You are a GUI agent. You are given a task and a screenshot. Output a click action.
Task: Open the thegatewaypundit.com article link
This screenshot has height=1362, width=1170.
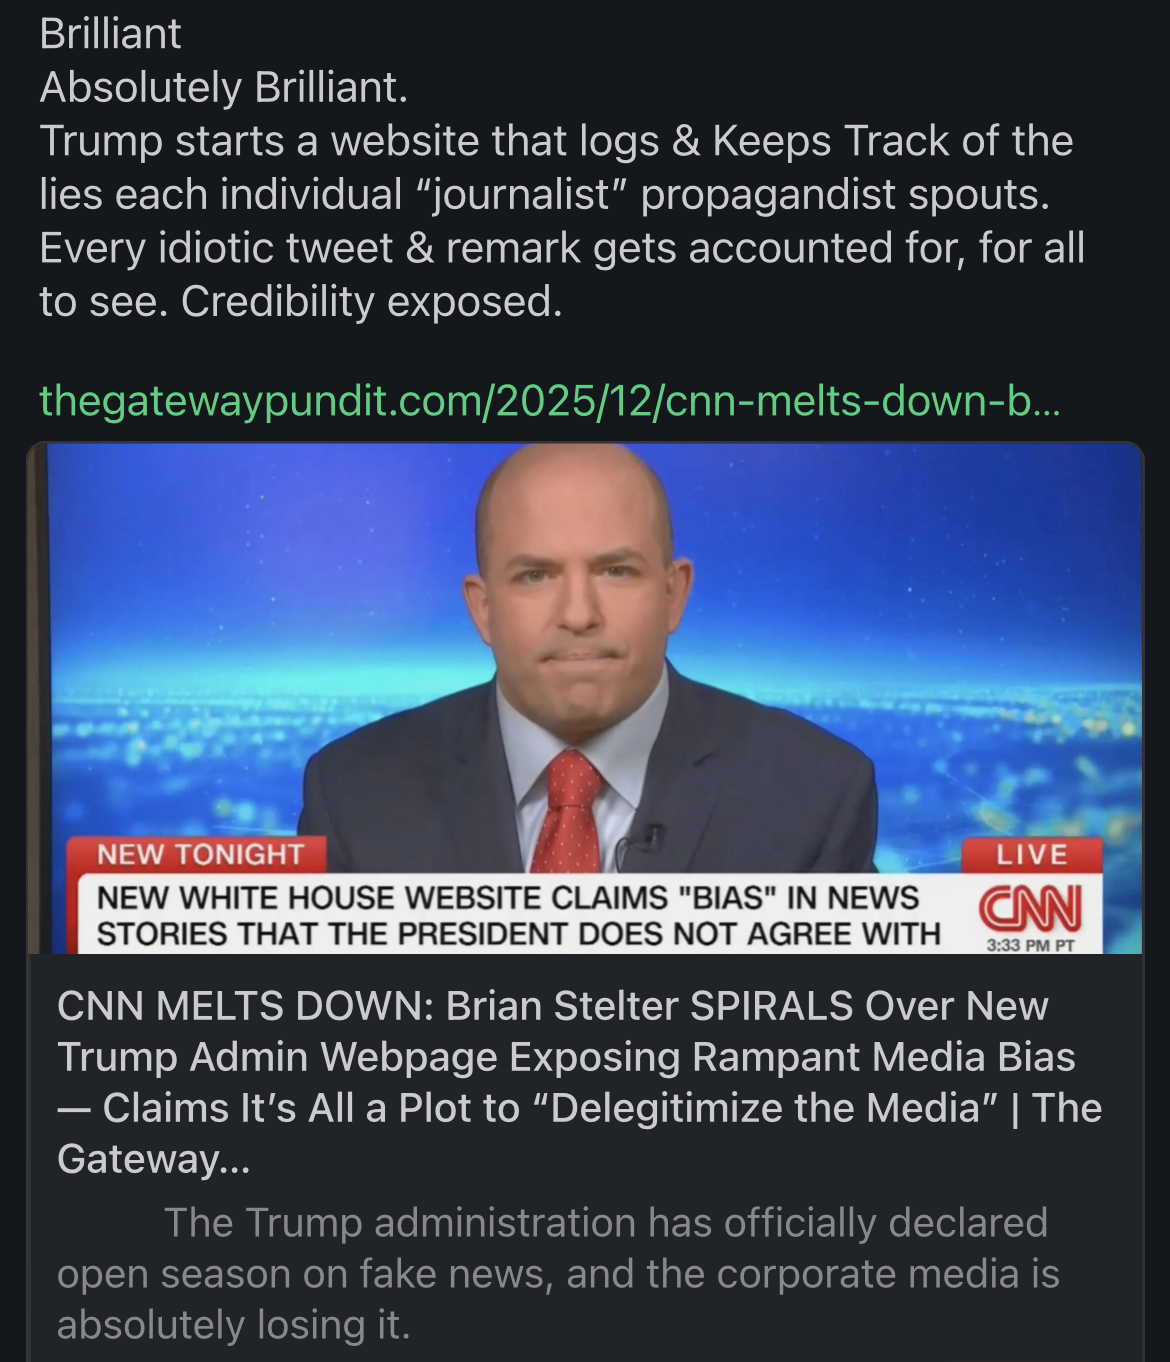pyautogui.click(x=550, y=400)
